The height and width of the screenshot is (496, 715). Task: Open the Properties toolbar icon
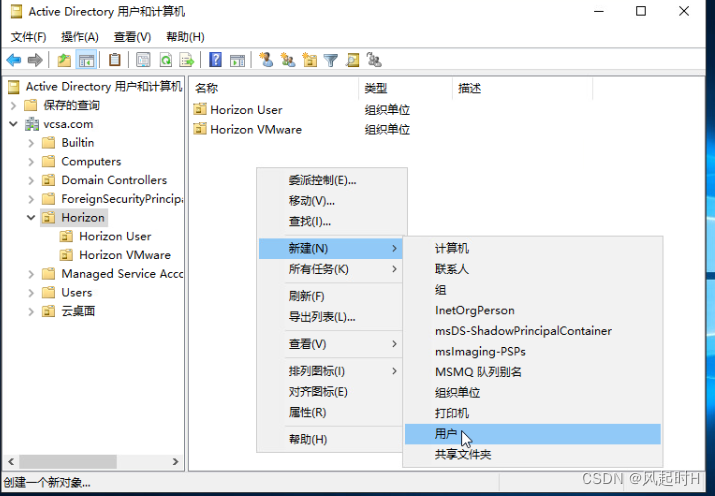tap(143, 60)
